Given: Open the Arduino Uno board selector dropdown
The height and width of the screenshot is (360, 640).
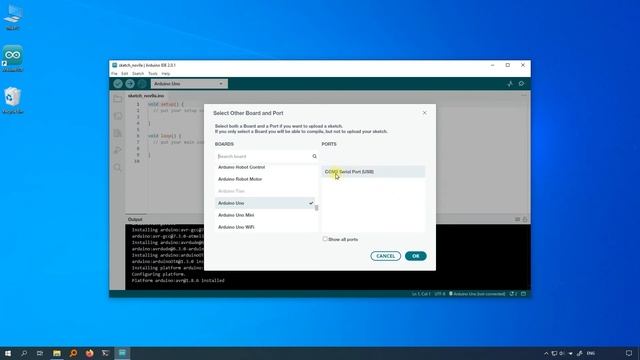Looking at the screenshot, I should coord(189,84).
